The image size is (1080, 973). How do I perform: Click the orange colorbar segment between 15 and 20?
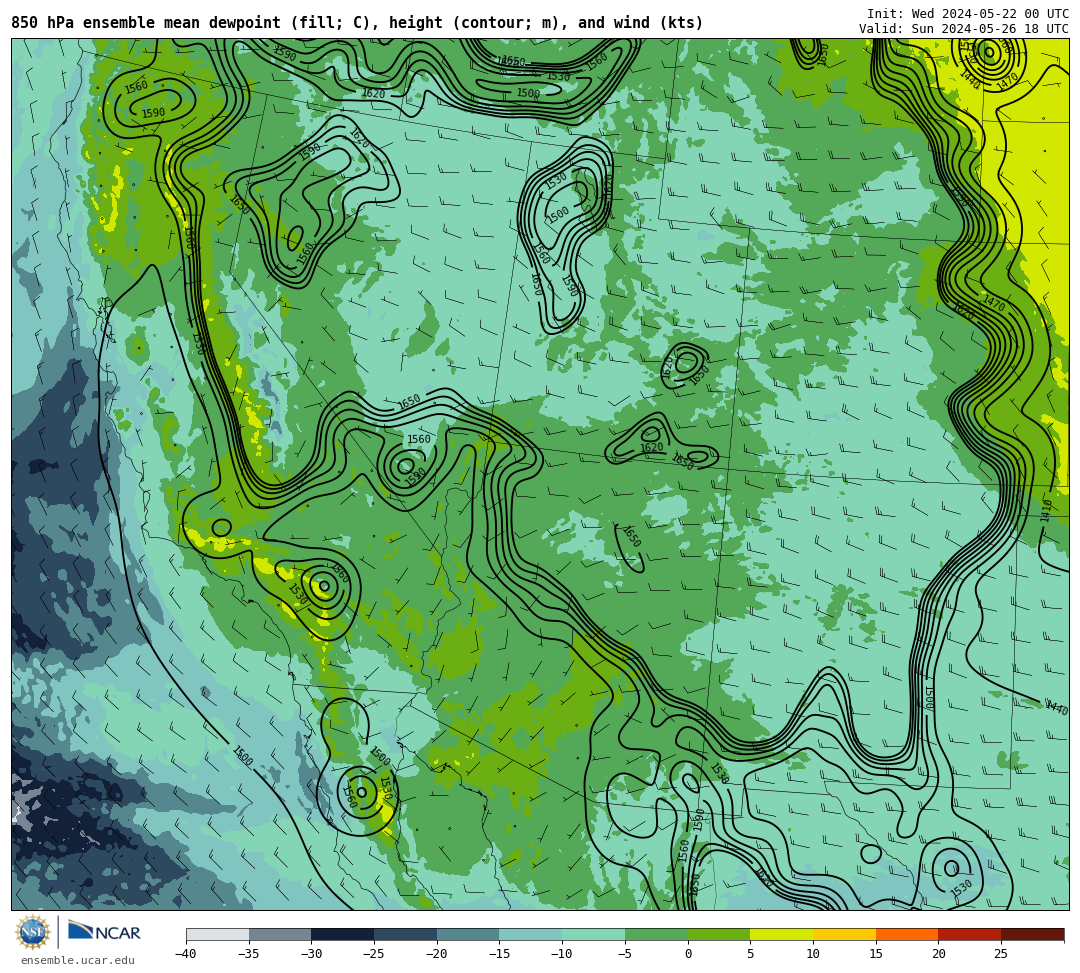click(907, 934)
